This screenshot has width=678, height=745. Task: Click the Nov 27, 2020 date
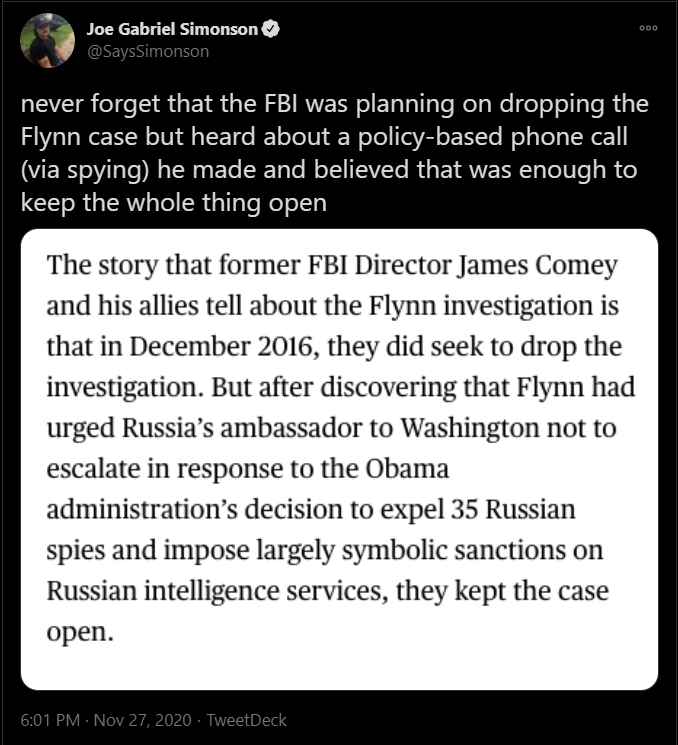pos(143,720)
